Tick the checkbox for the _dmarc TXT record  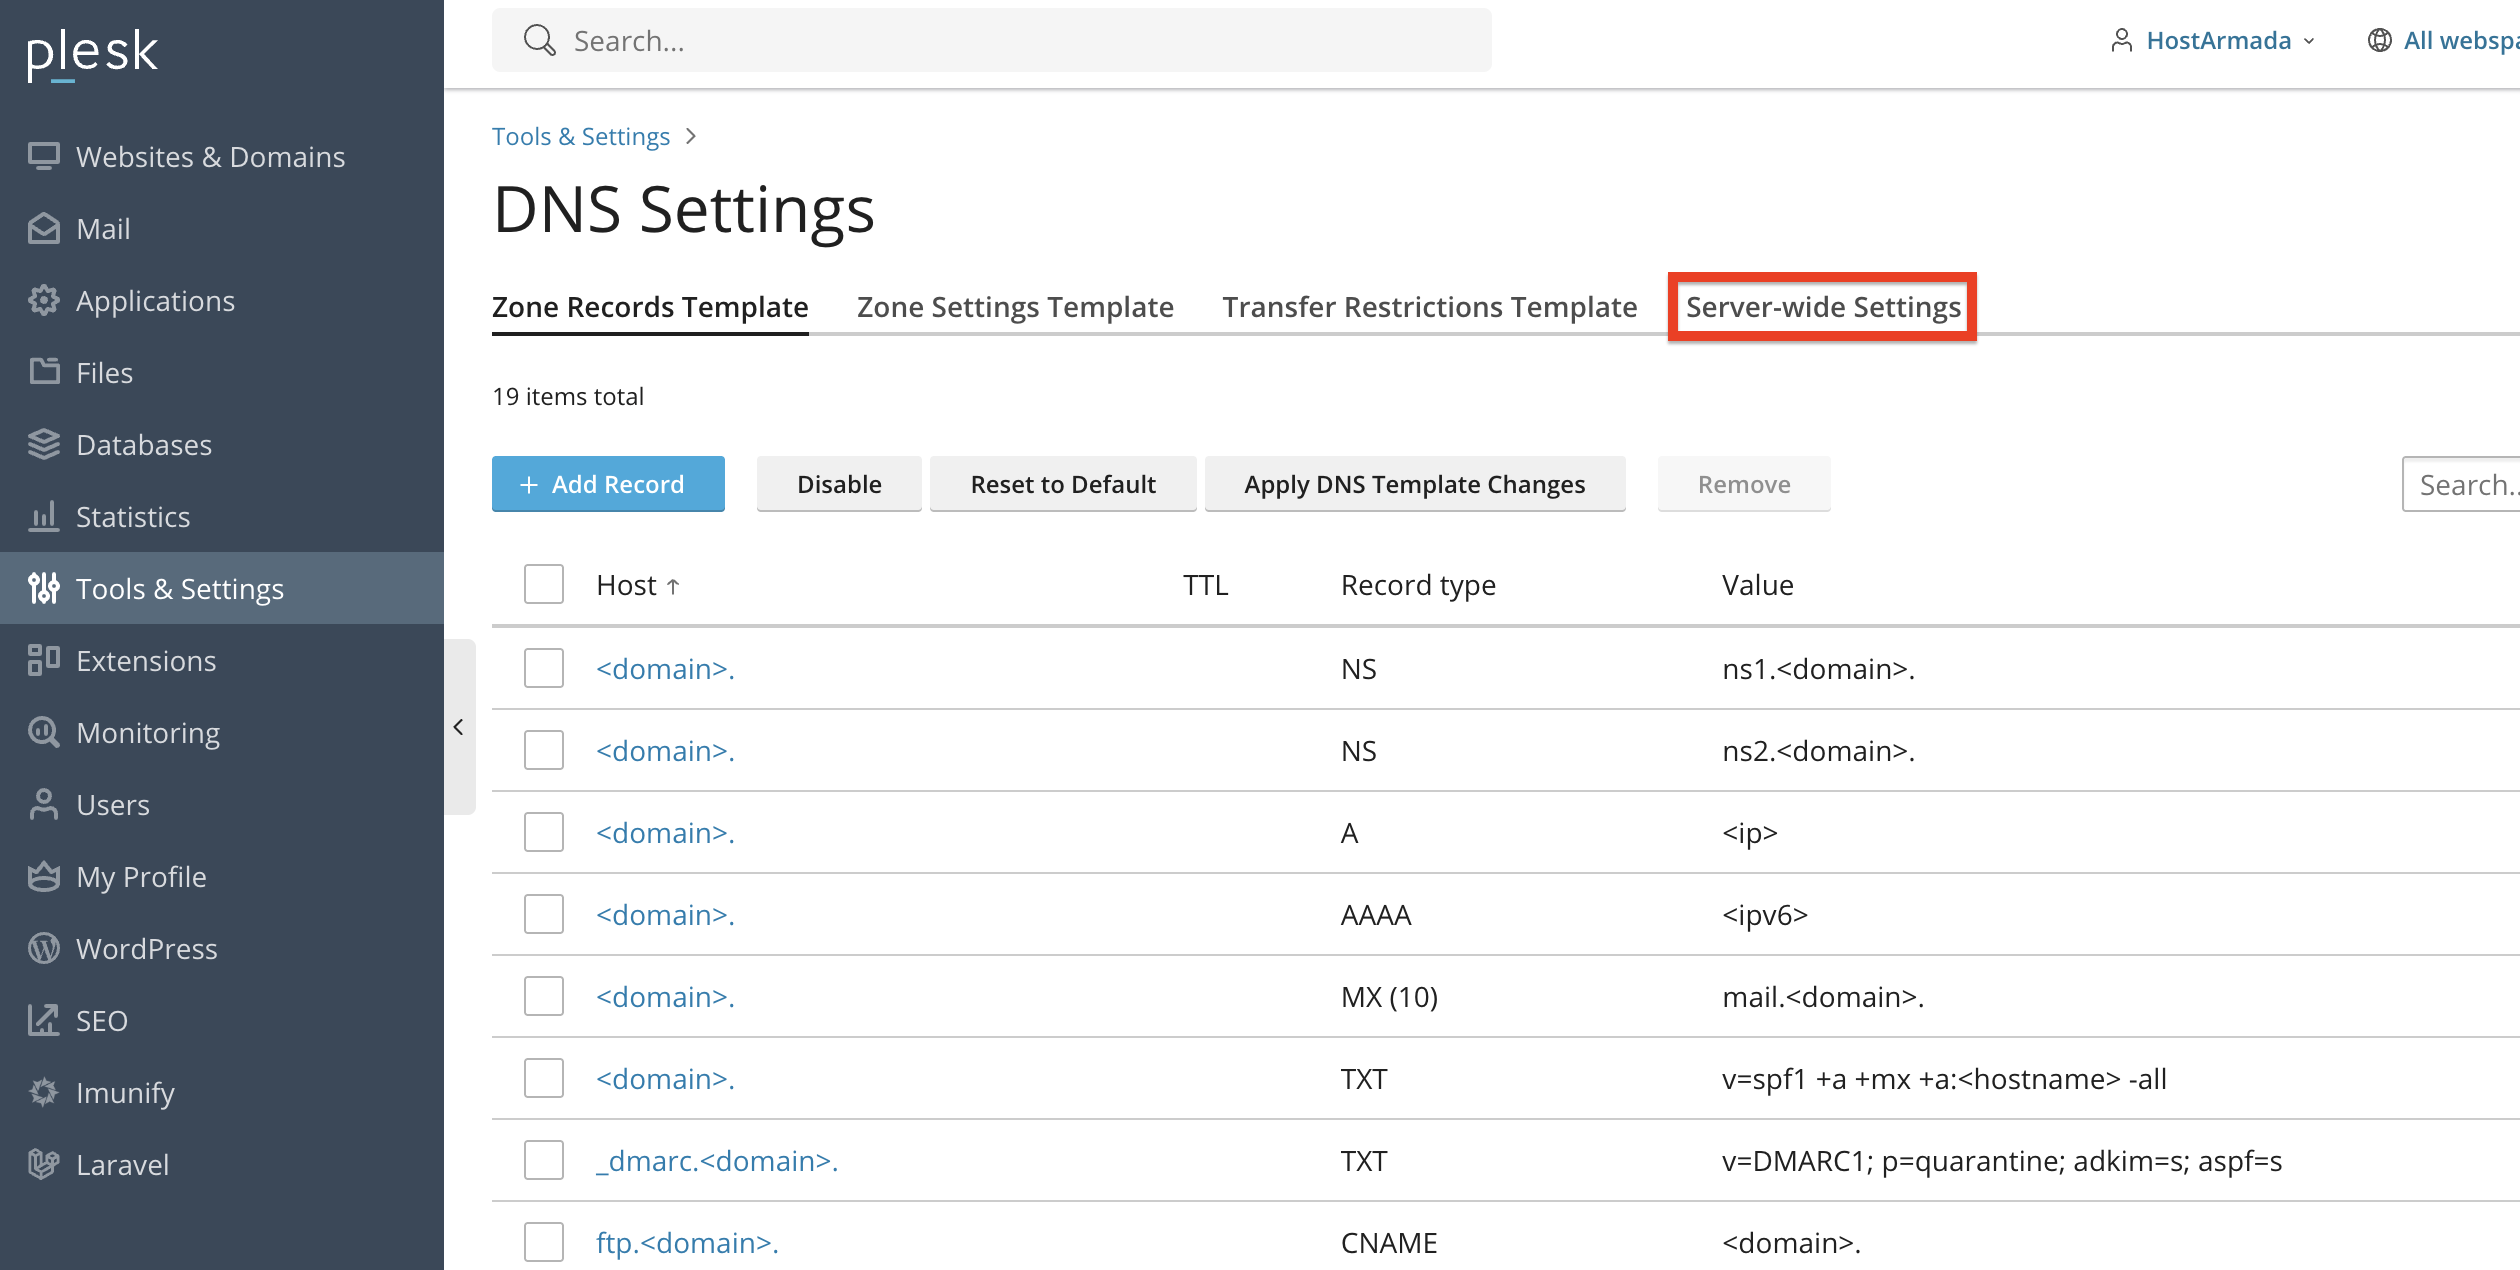coord(544,1160)
